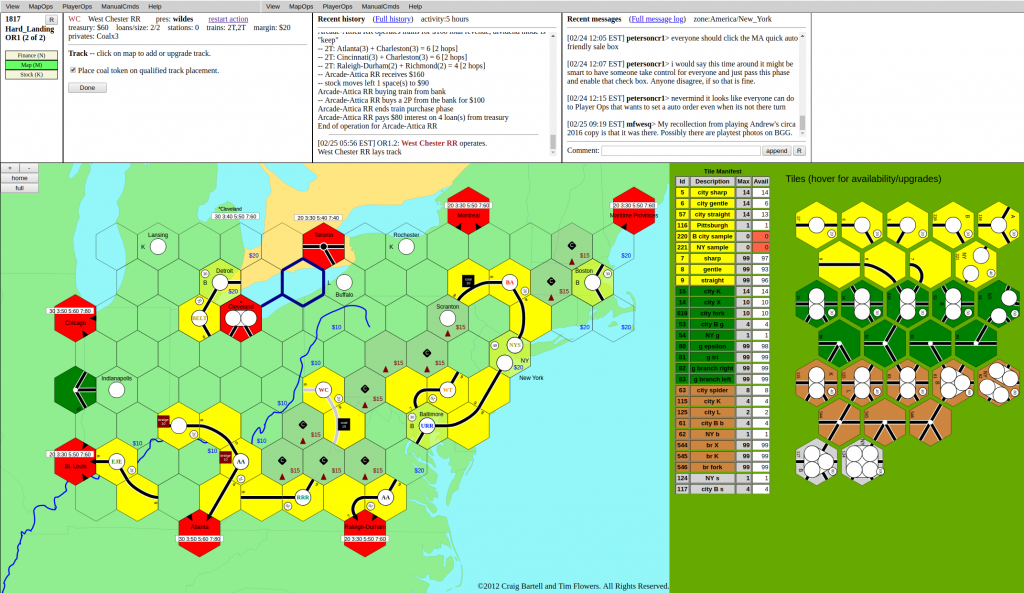This screenshot has width=1024, height=593.
Task: Click the red Chicago off-board hex
Action: pos(74,318)
